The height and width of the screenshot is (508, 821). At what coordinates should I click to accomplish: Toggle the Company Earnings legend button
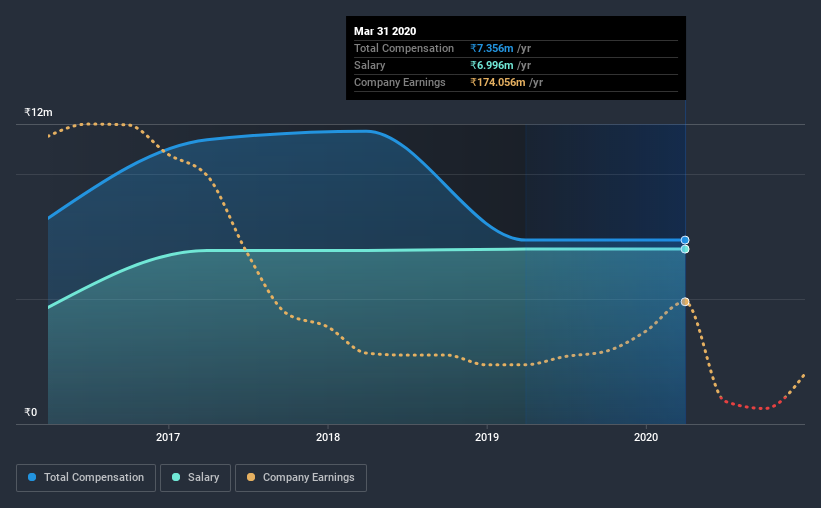[301, 478]
